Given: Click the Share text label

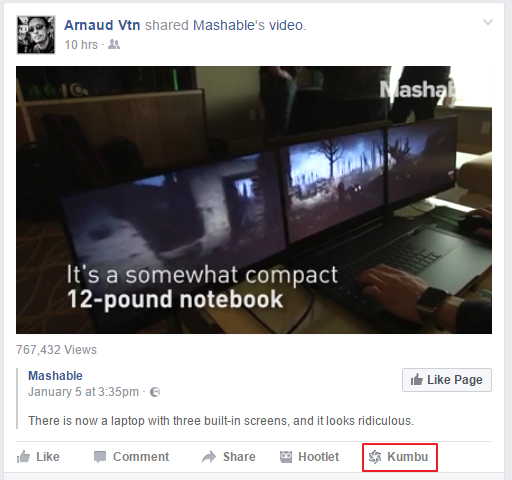Looking at the screenshot, I should click(239, 457).
